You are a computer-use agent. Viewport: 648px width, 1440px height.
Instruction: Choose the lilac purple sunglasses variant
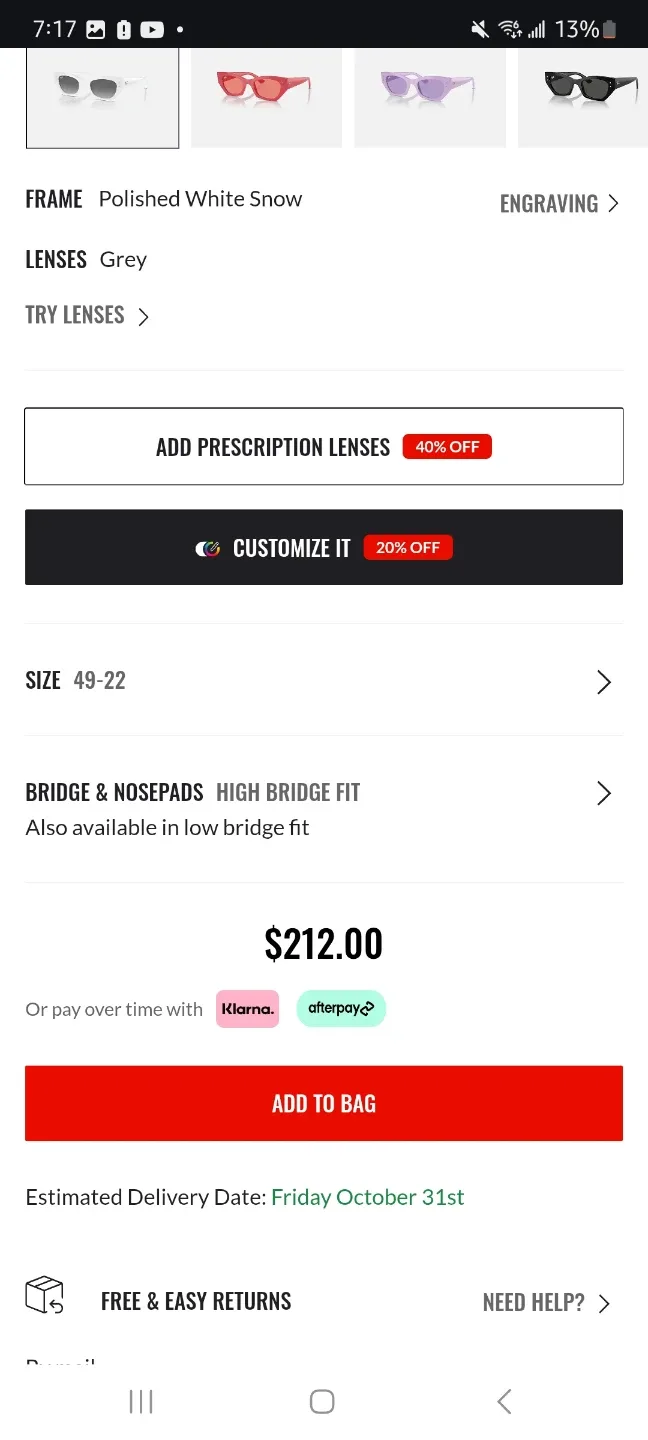click(x=430, y=90)
